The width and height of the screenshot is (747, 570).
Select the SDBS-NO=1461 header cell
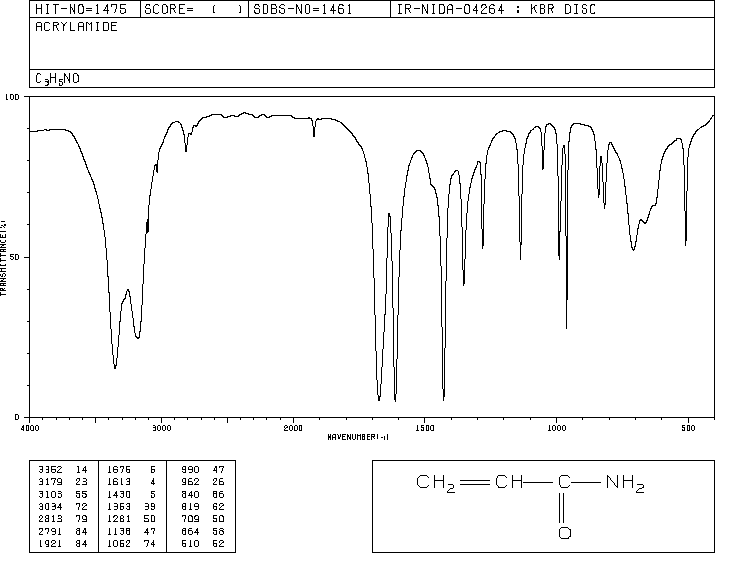tap(319, 9)
